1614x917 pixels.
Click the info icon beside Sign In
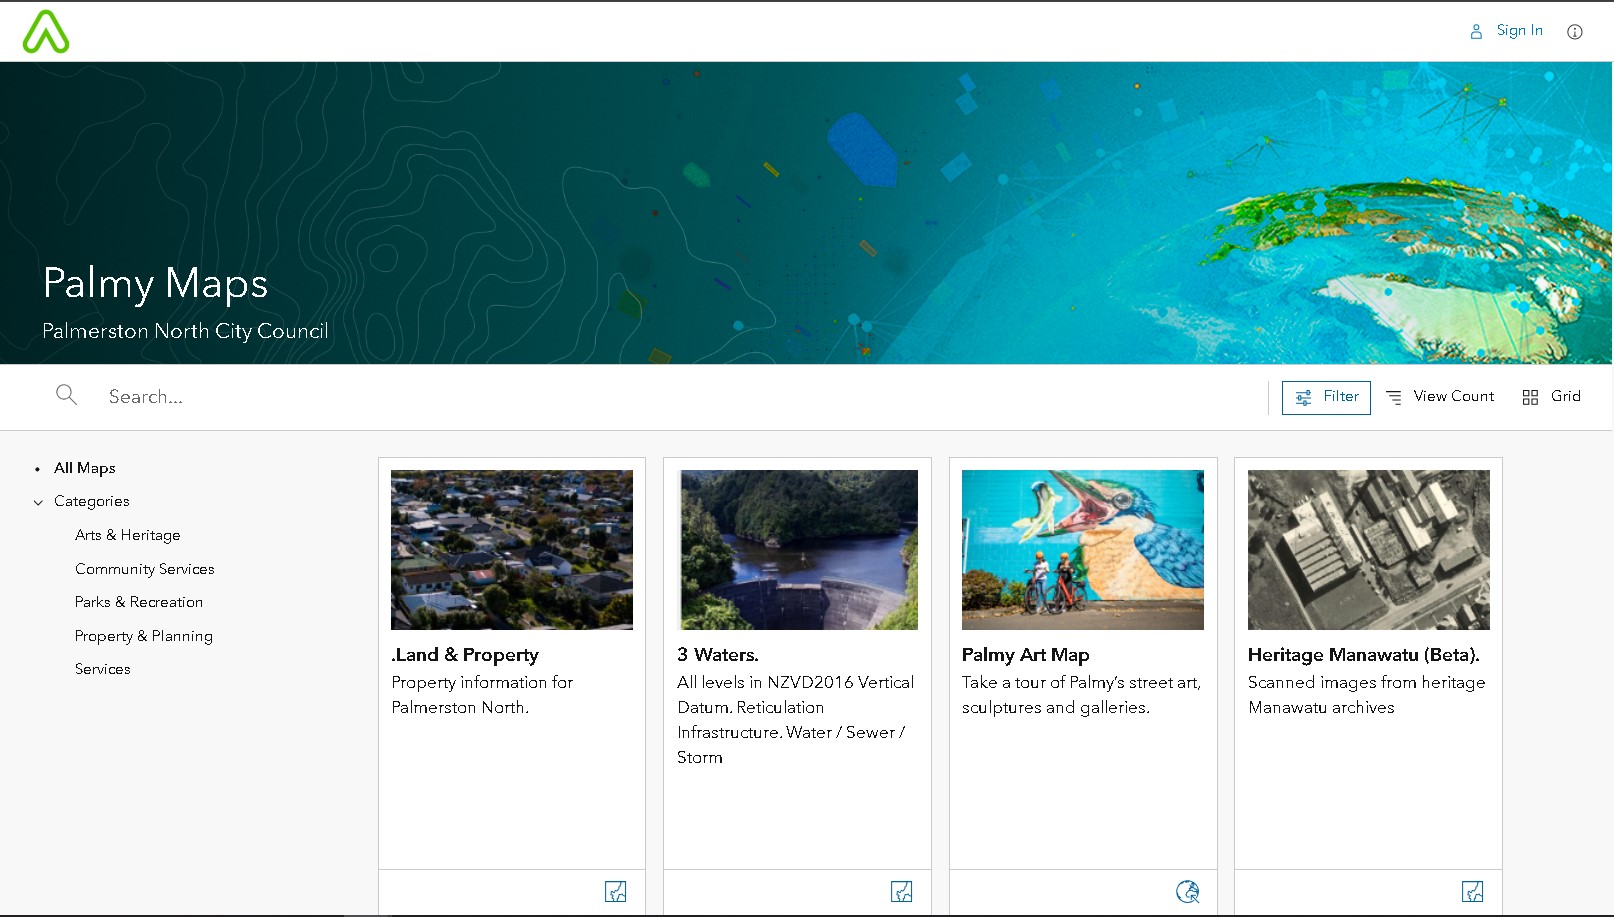click(1575, 32)
